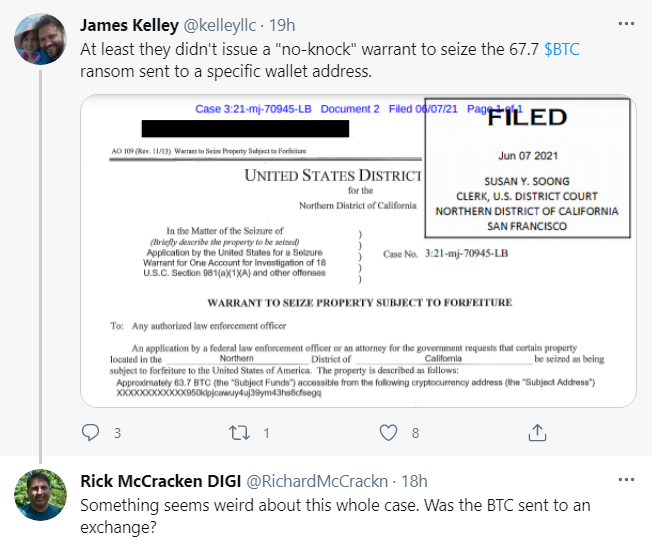652x545 pixels.
Task: Like the tweet with the heart icon
Action: click(388, 433)
